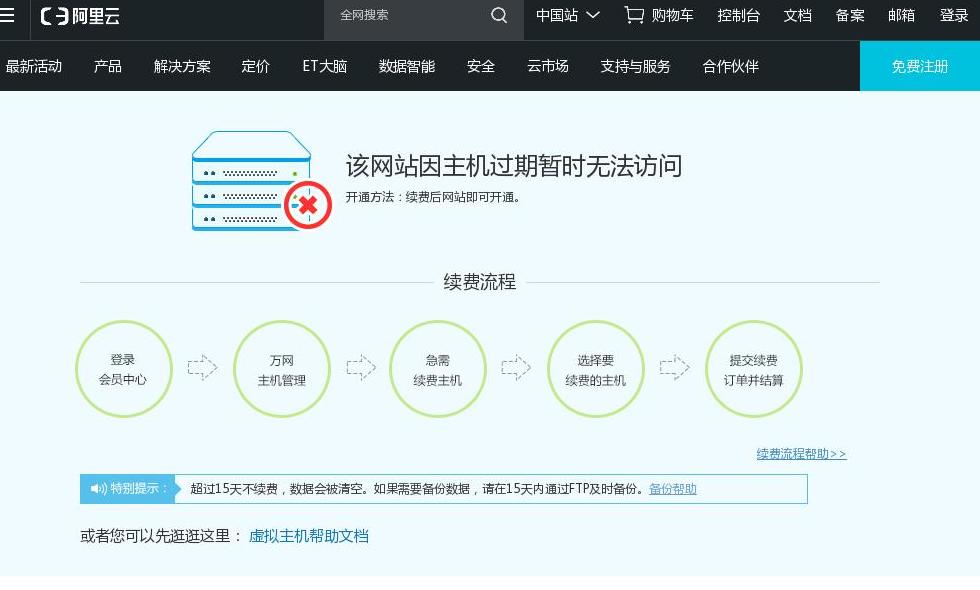Screen dimensions: 980x590
Task: Click the expired server illustration
Action: tap(261, 181)
